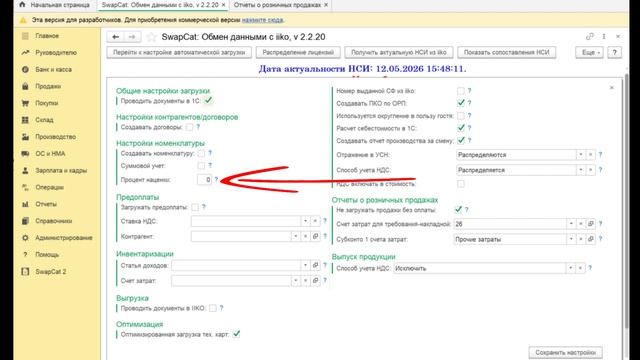Click the Сохранить настройки button

coord(565,352)
